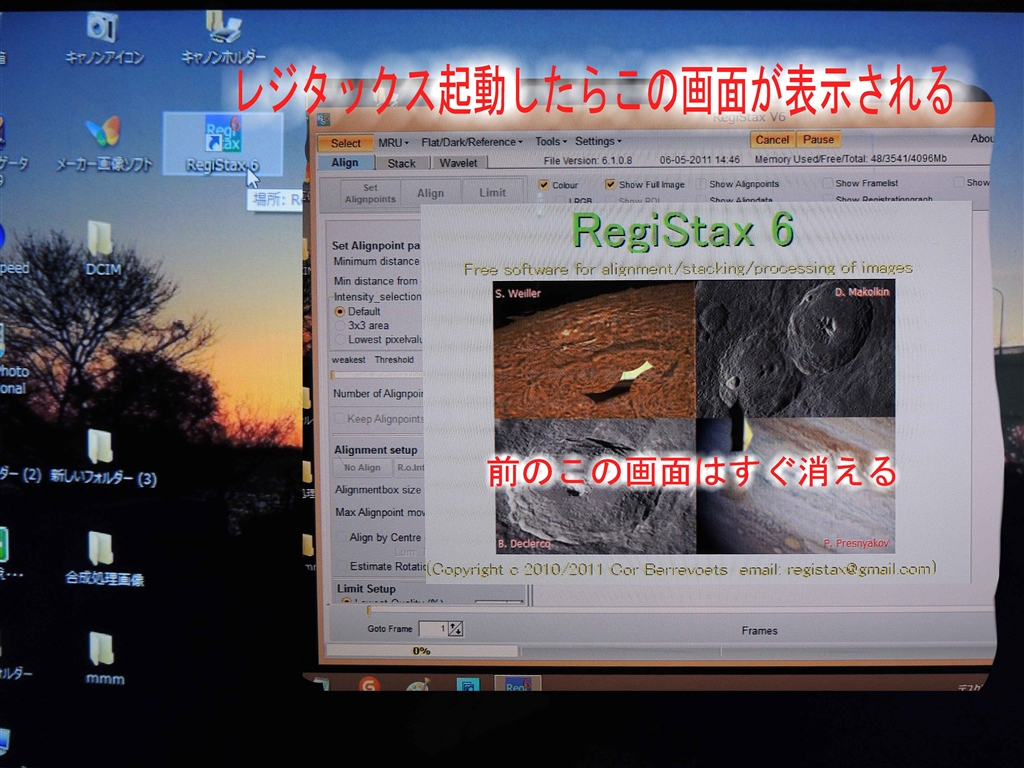
Task: Tick Estimate Rotation checkbox
Action: [342, 566]
